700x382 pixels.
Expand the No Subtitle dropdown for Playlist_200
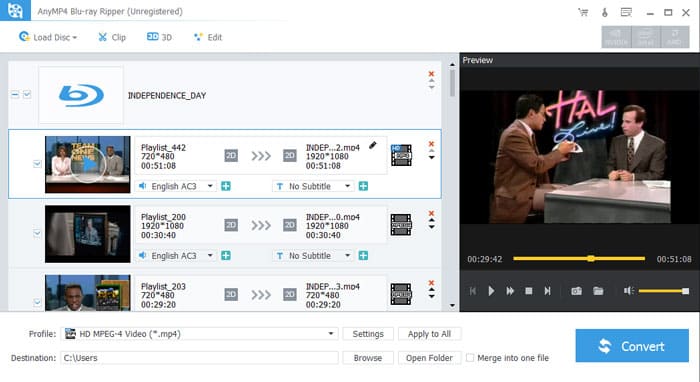(313, 256)
